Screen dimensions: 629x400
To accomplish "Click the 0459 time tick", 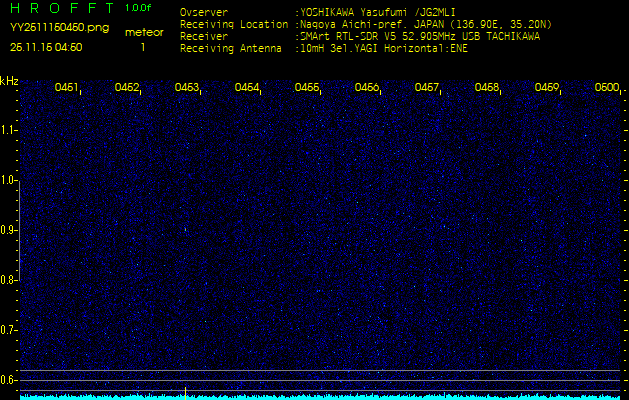I will pyautogui.click(x=547, y=88).
